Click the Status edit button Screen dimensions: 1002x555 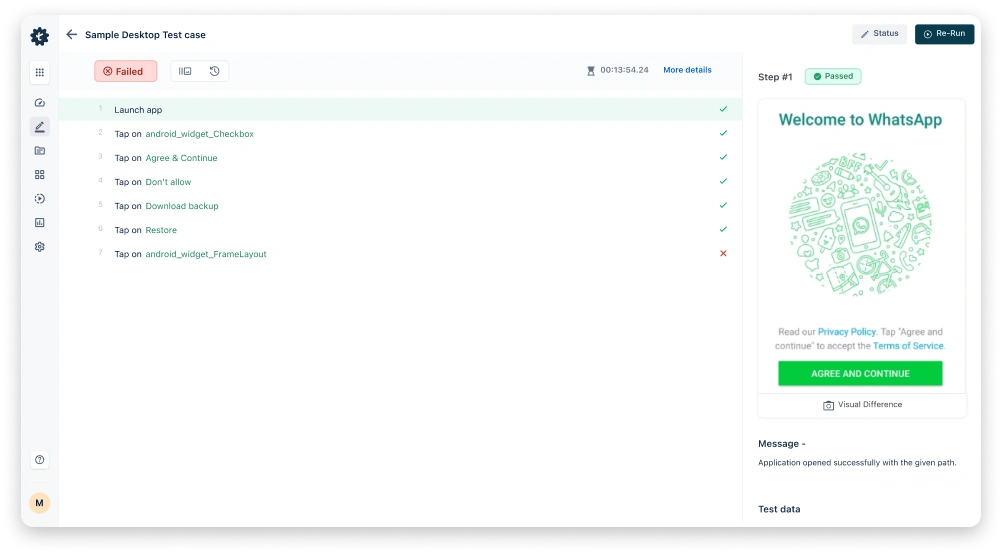click(x=879, y=34)
